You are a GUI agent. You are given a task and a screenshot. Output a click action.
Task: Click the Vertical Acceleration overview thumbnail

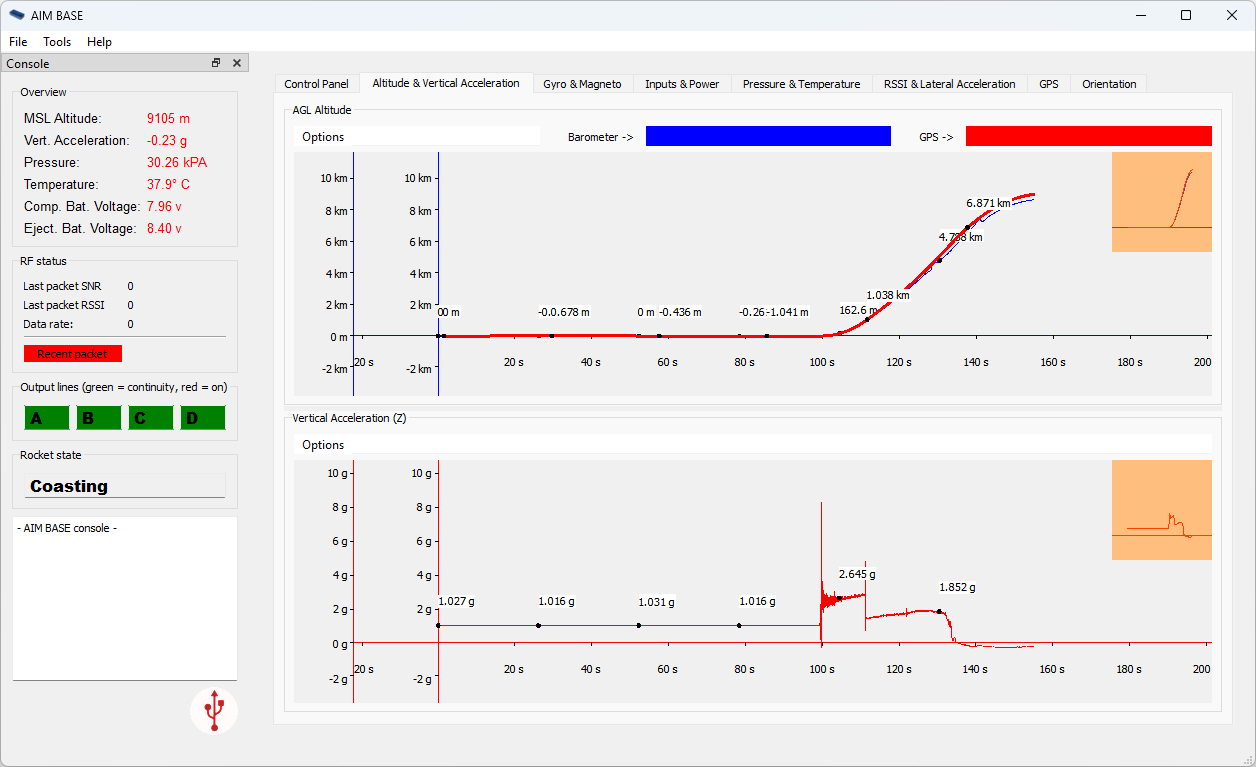pos(1162,510)
